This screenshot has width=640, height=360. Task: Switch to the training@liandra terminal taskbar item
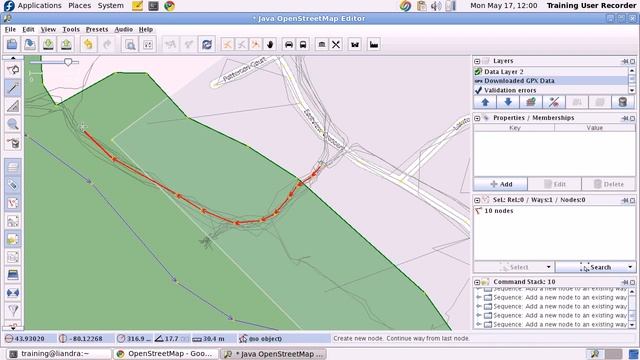click(60, 353)
